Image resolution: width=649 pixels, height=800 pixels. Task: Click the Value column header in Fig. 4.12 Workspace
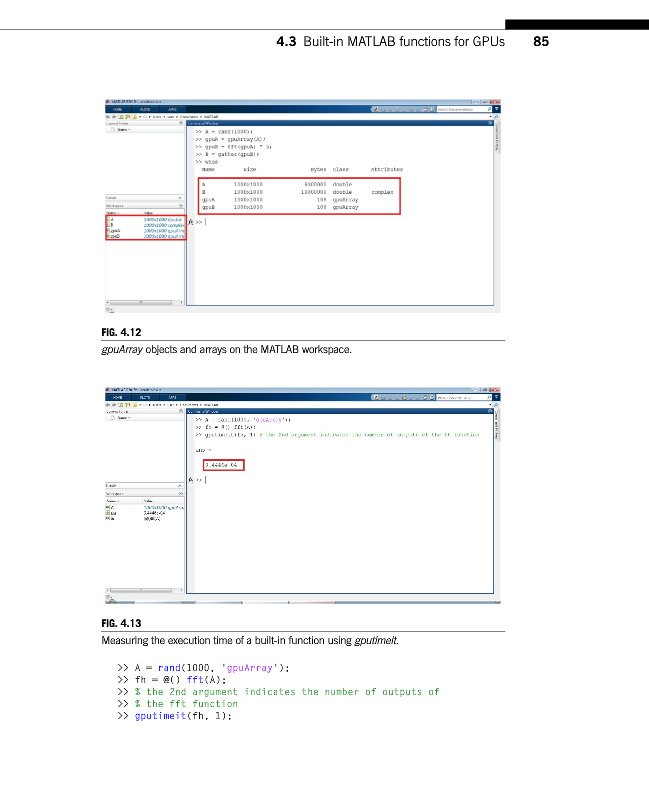pos(148,212)
